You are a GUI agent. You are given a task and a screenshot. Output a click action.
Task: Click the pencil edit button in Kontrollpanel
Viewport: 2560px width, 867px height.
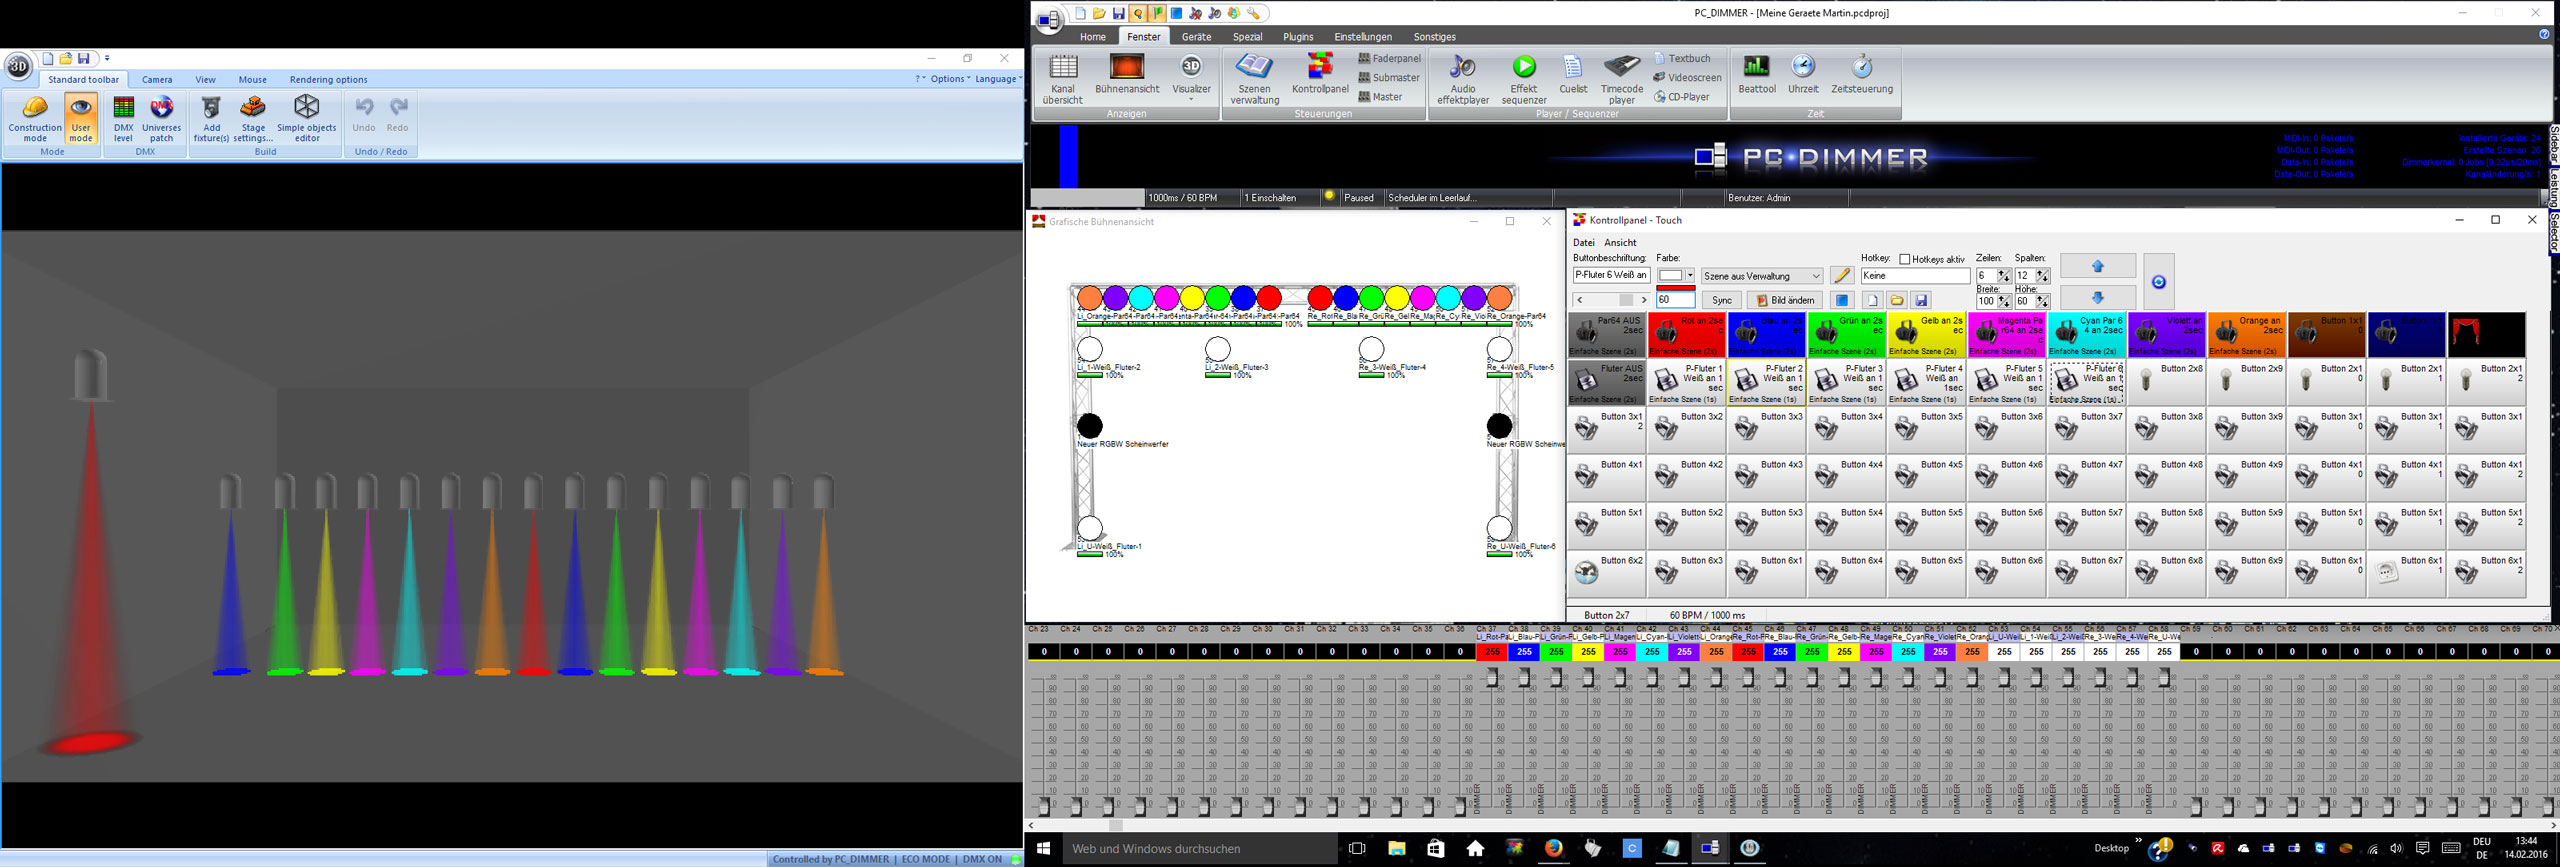pyautogui.click(x=1841, y=276)
